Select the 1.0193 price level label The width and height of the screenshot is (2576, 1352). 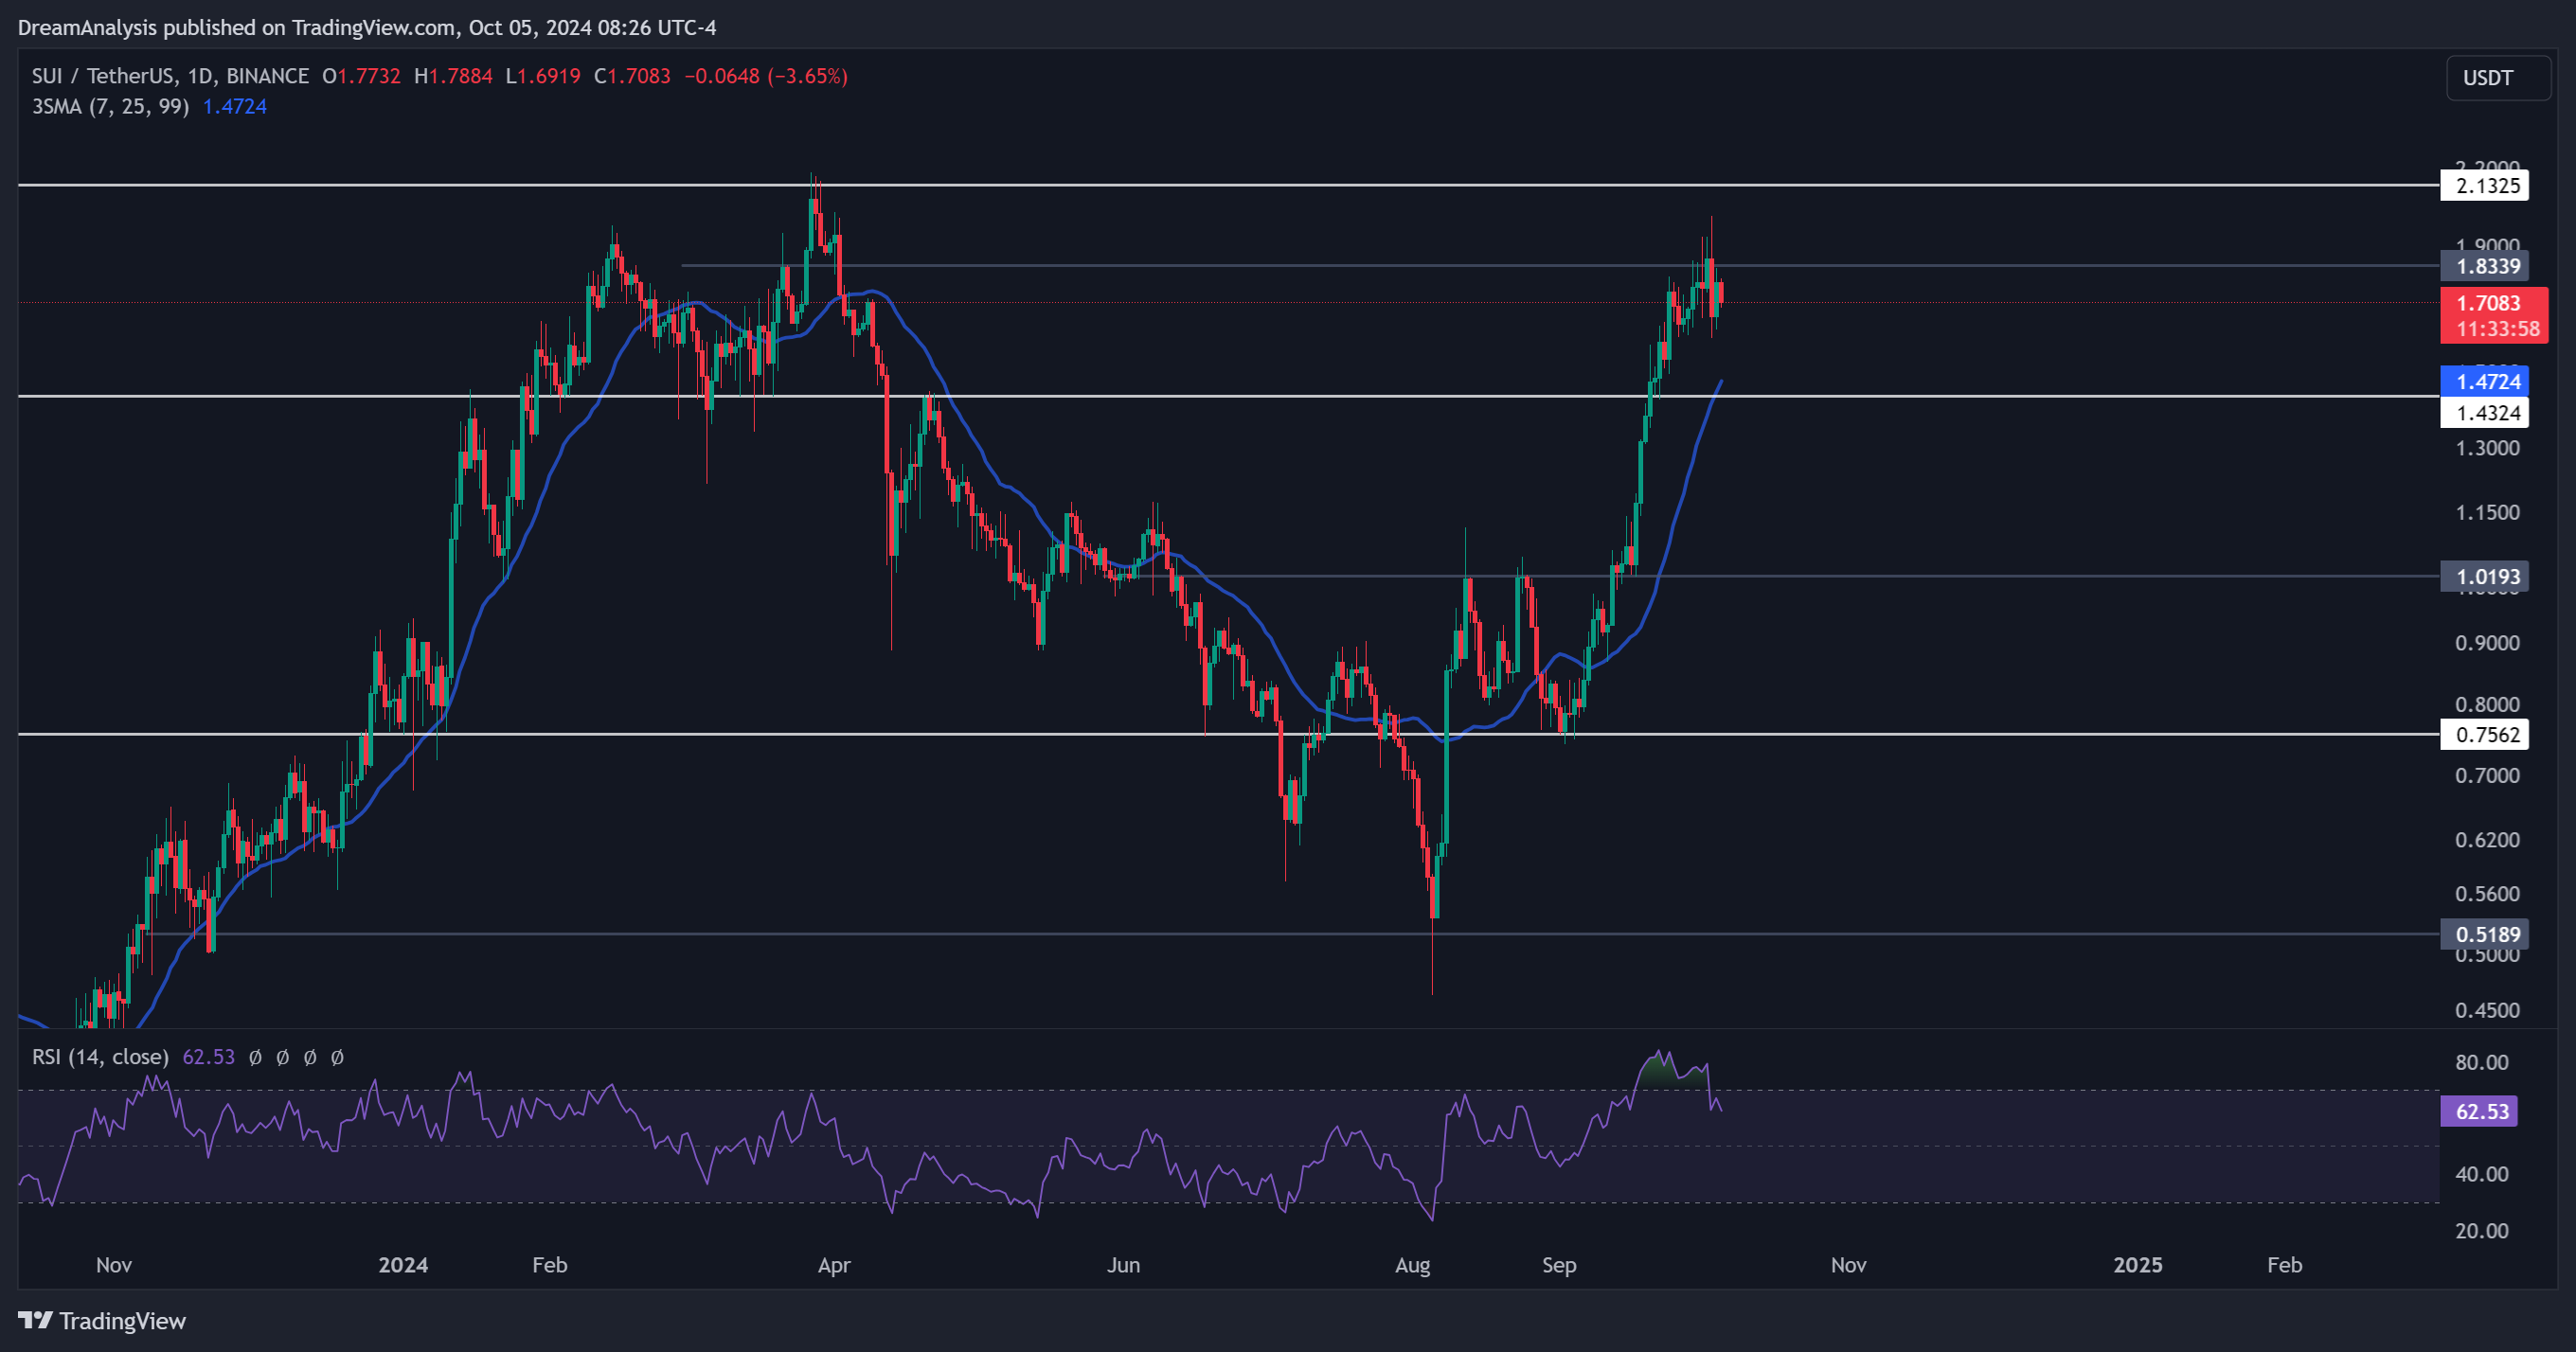2484,577
